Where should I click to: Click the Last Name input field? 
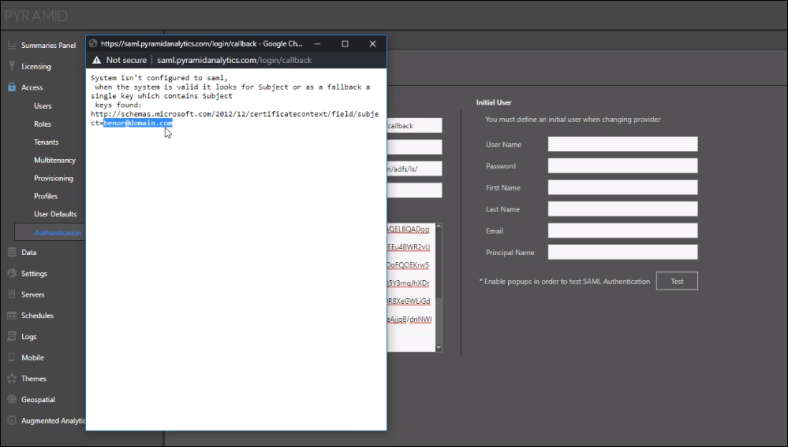point(623,209)
